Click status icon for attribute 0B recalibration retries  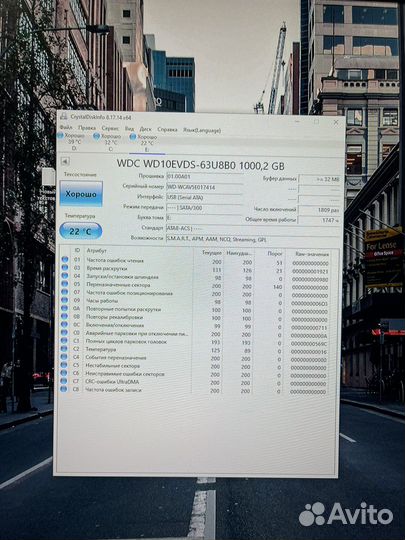(64, 316)
